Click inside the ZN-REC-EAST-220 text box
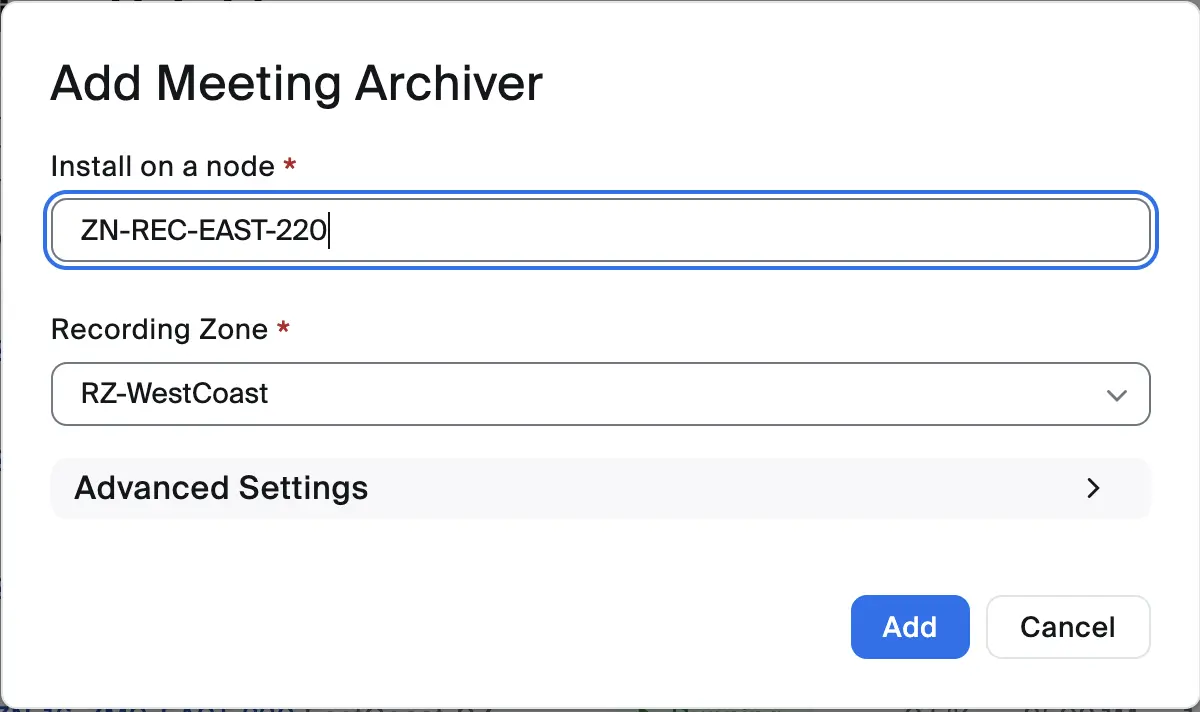1200x712 pixels. pyautogui.click(x=204, y=231)
